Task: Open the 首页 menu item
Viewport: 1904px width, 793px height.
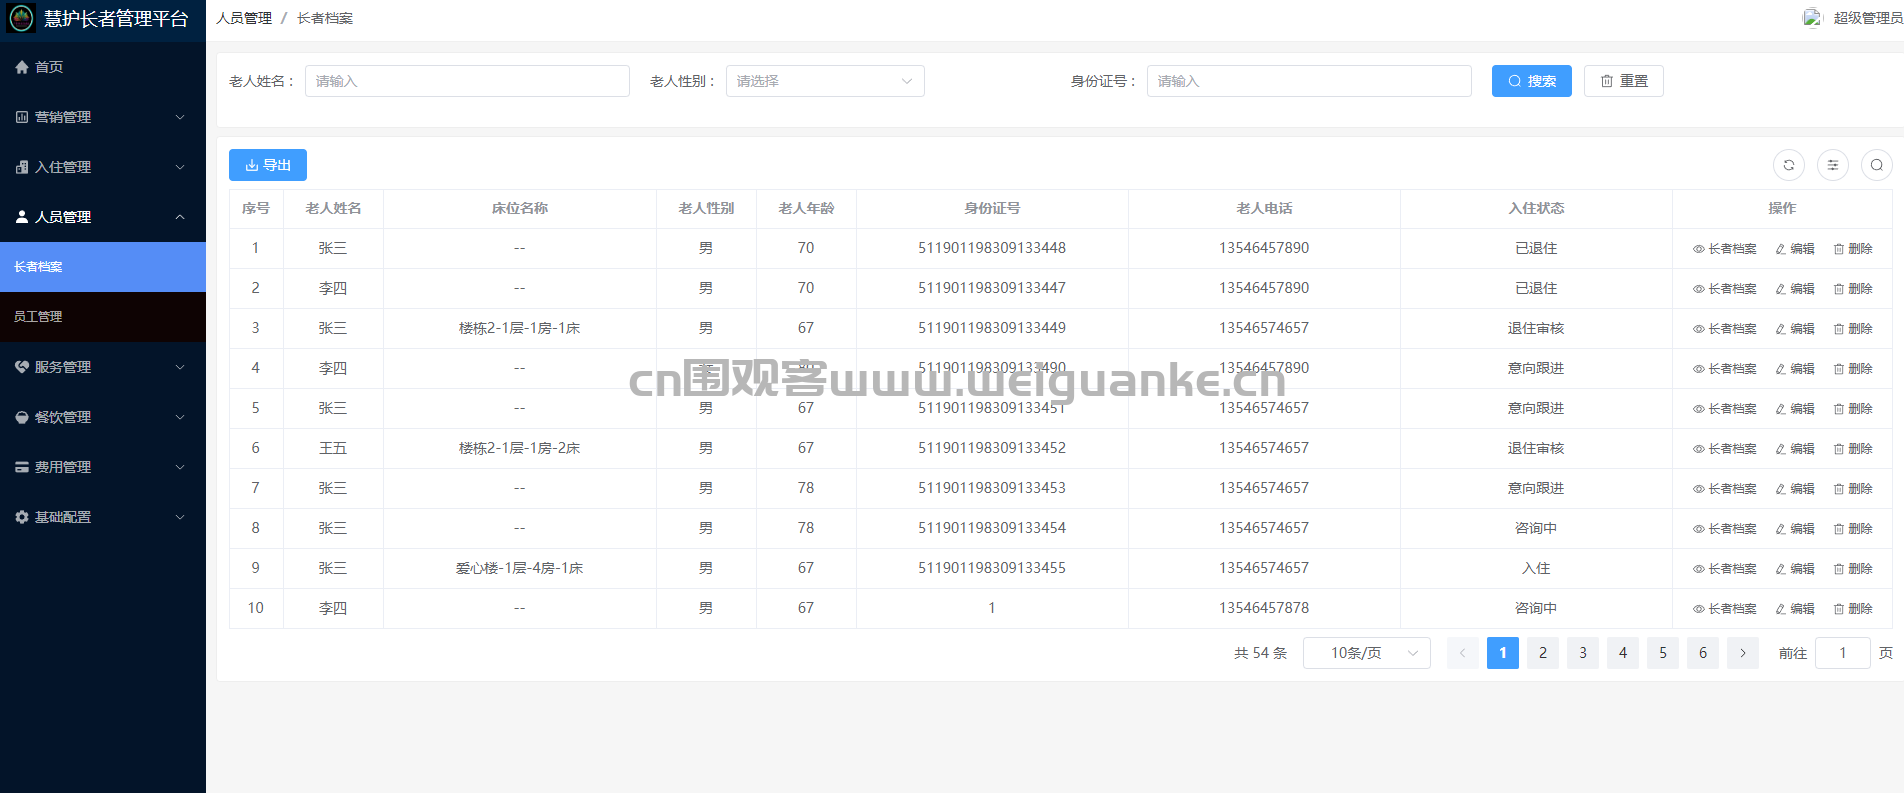Action: [x=103, y=67]
